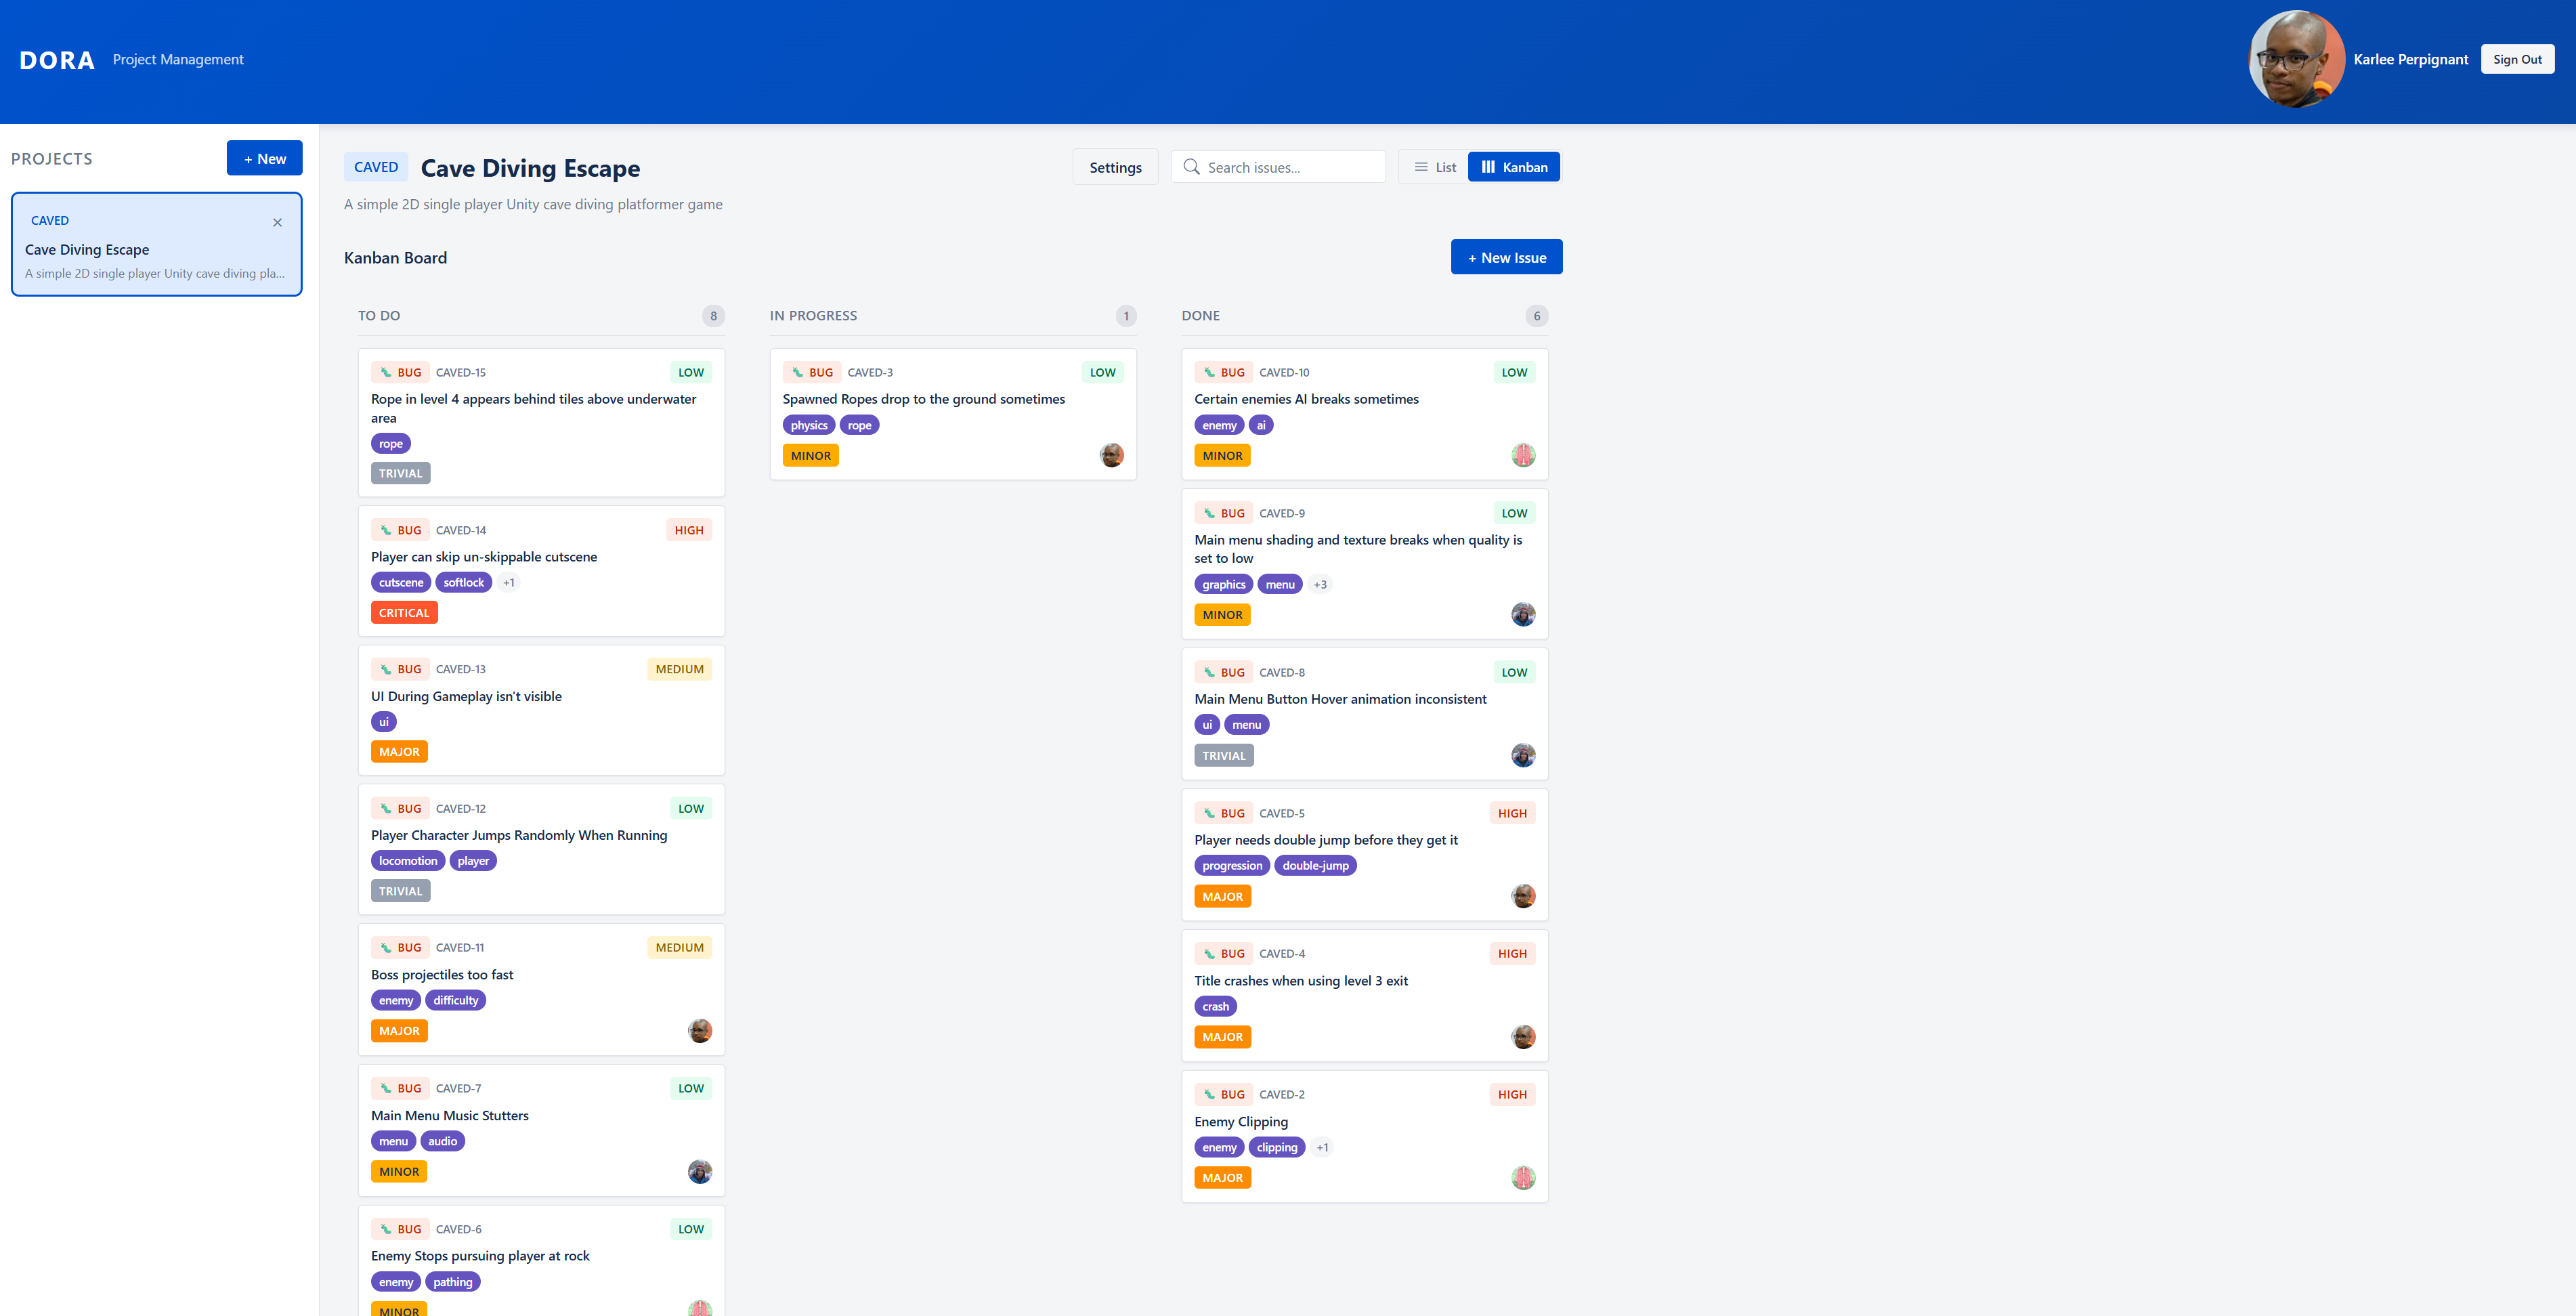Click the assignee avatar on CAVED-9 card
This screenshot has width=2576, height=1316.
click(x=1523, y=615)
